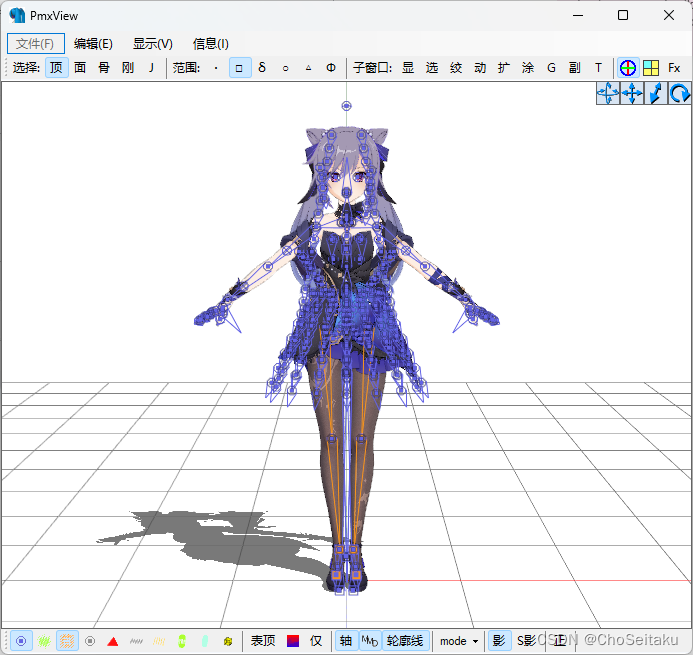Toggle the red triangle display icon
Image resolution: width=693 pixels, height=655 pixels.
[113, 641]
